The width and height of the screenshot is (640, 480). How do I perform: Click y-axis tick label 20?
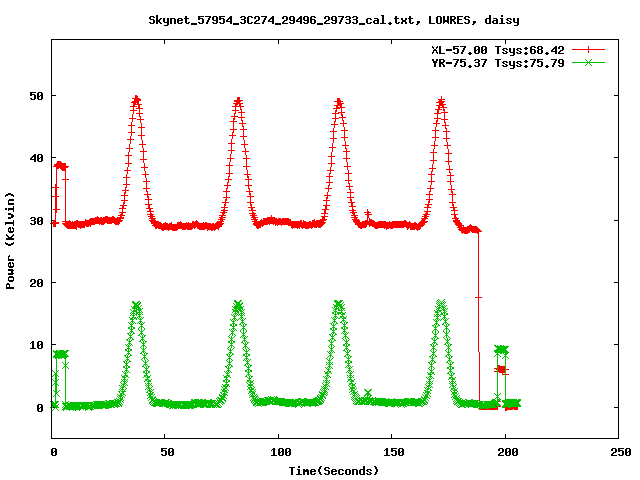click(x=36, y=282)
